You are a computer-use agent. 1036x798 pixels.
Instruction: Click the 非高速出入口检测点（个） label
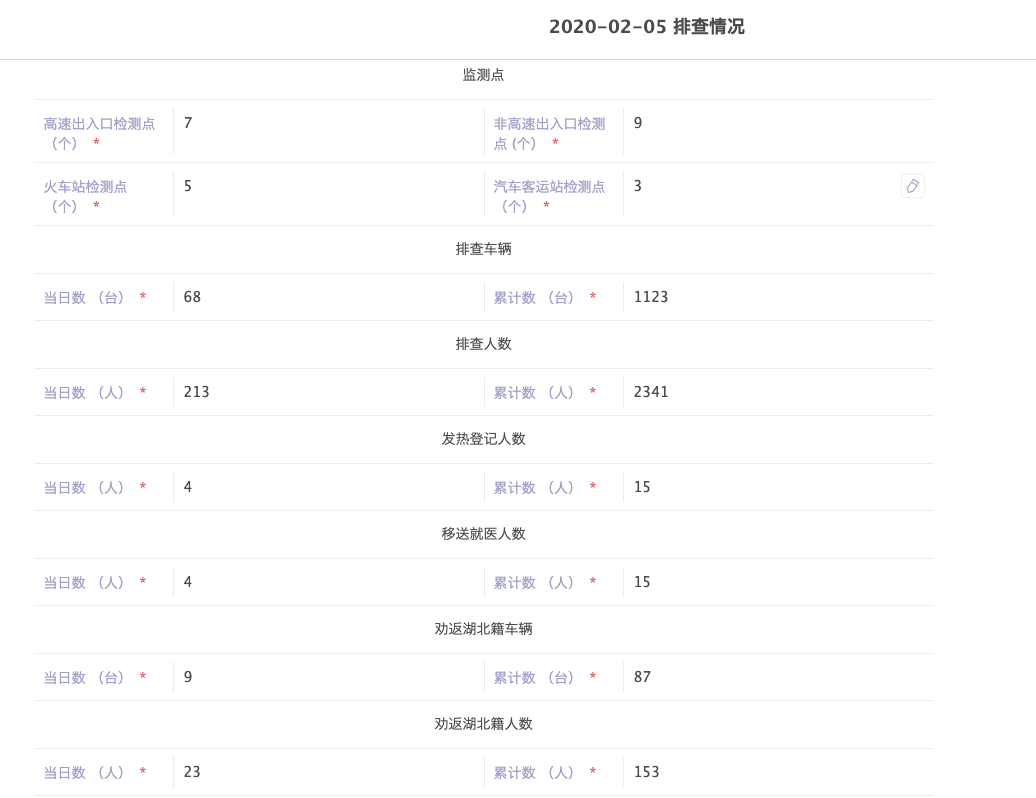[x=549, y=133]
